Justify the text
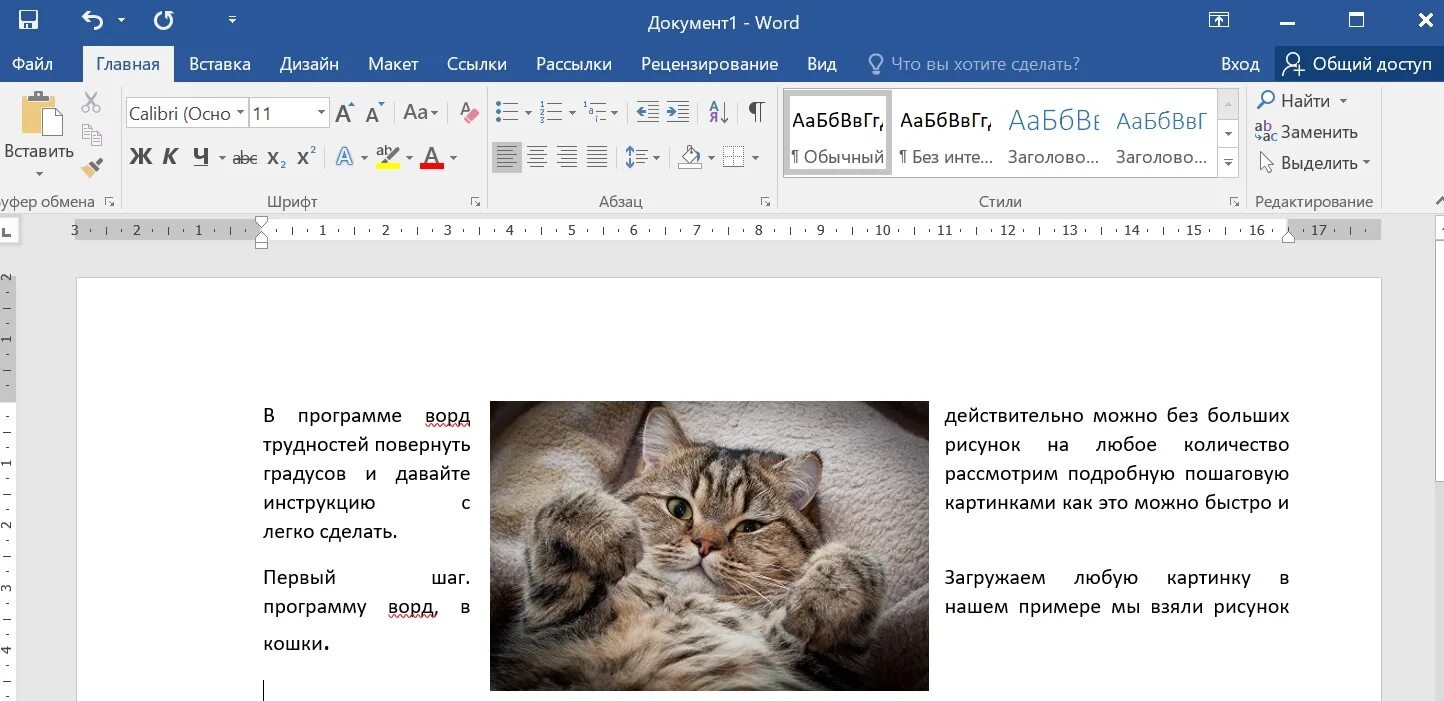 click(597, 157)
